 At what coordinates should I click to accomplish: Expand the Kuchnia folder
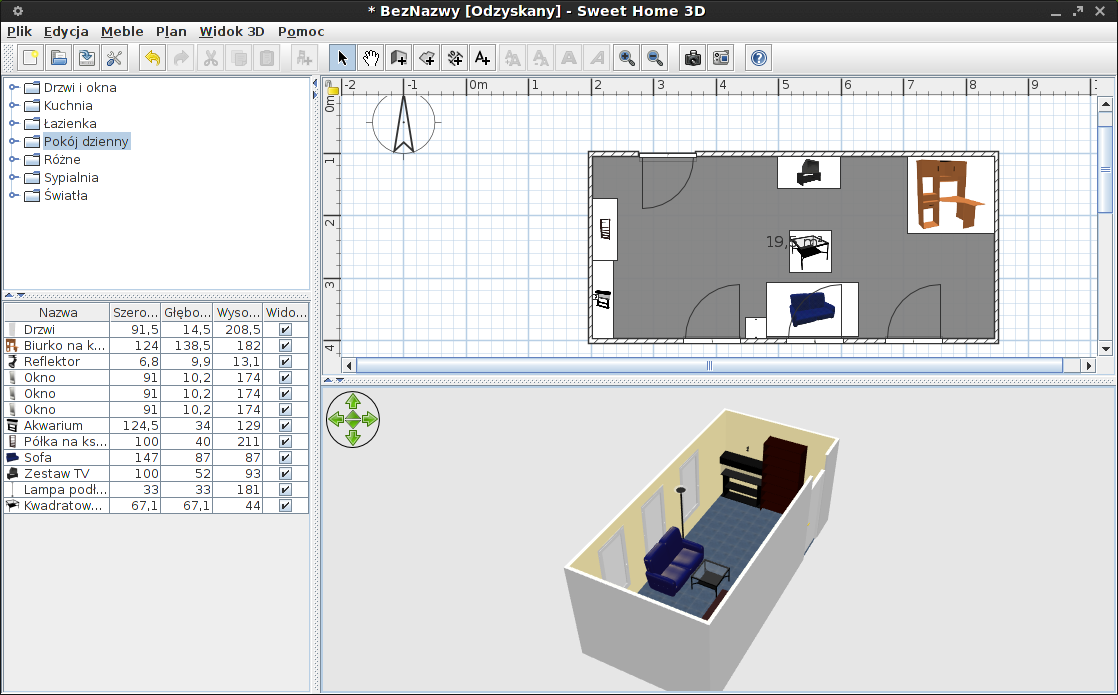13,105
